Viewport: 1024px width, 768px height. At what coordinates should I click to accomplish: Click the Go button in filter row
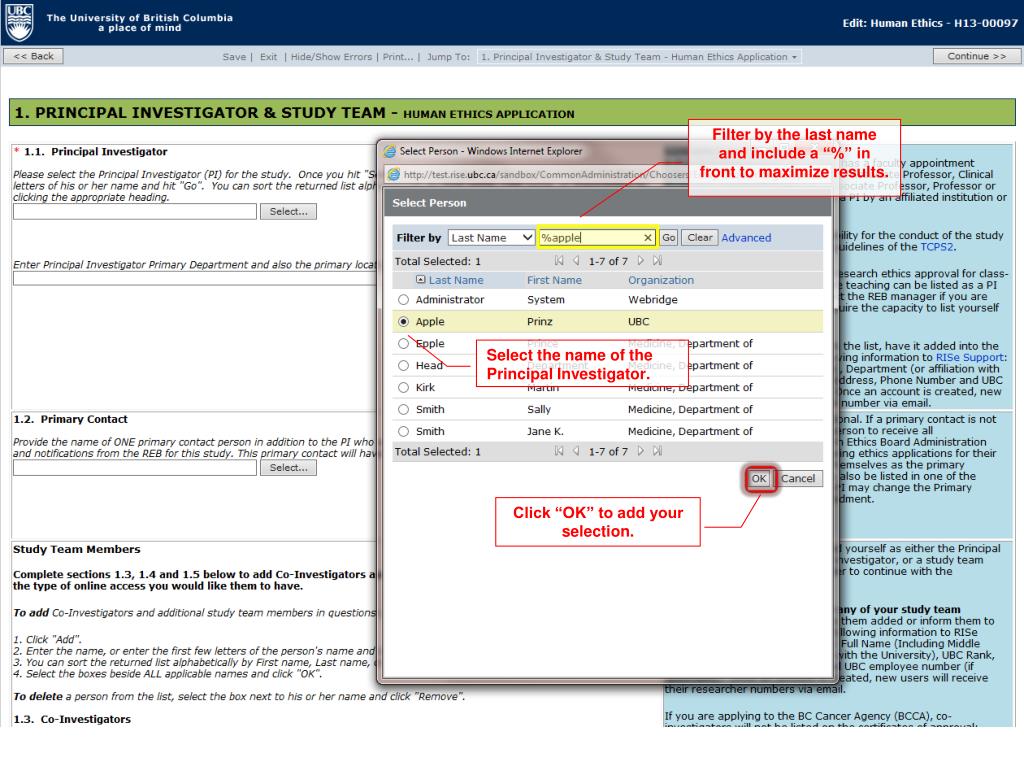[669, 238]
